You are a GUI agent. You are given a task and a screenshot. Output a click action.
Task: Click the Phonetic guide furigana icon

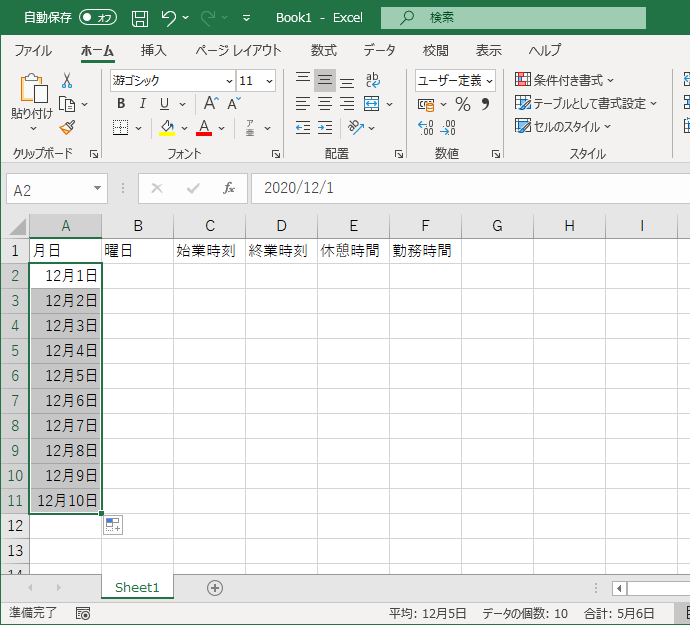250,128
